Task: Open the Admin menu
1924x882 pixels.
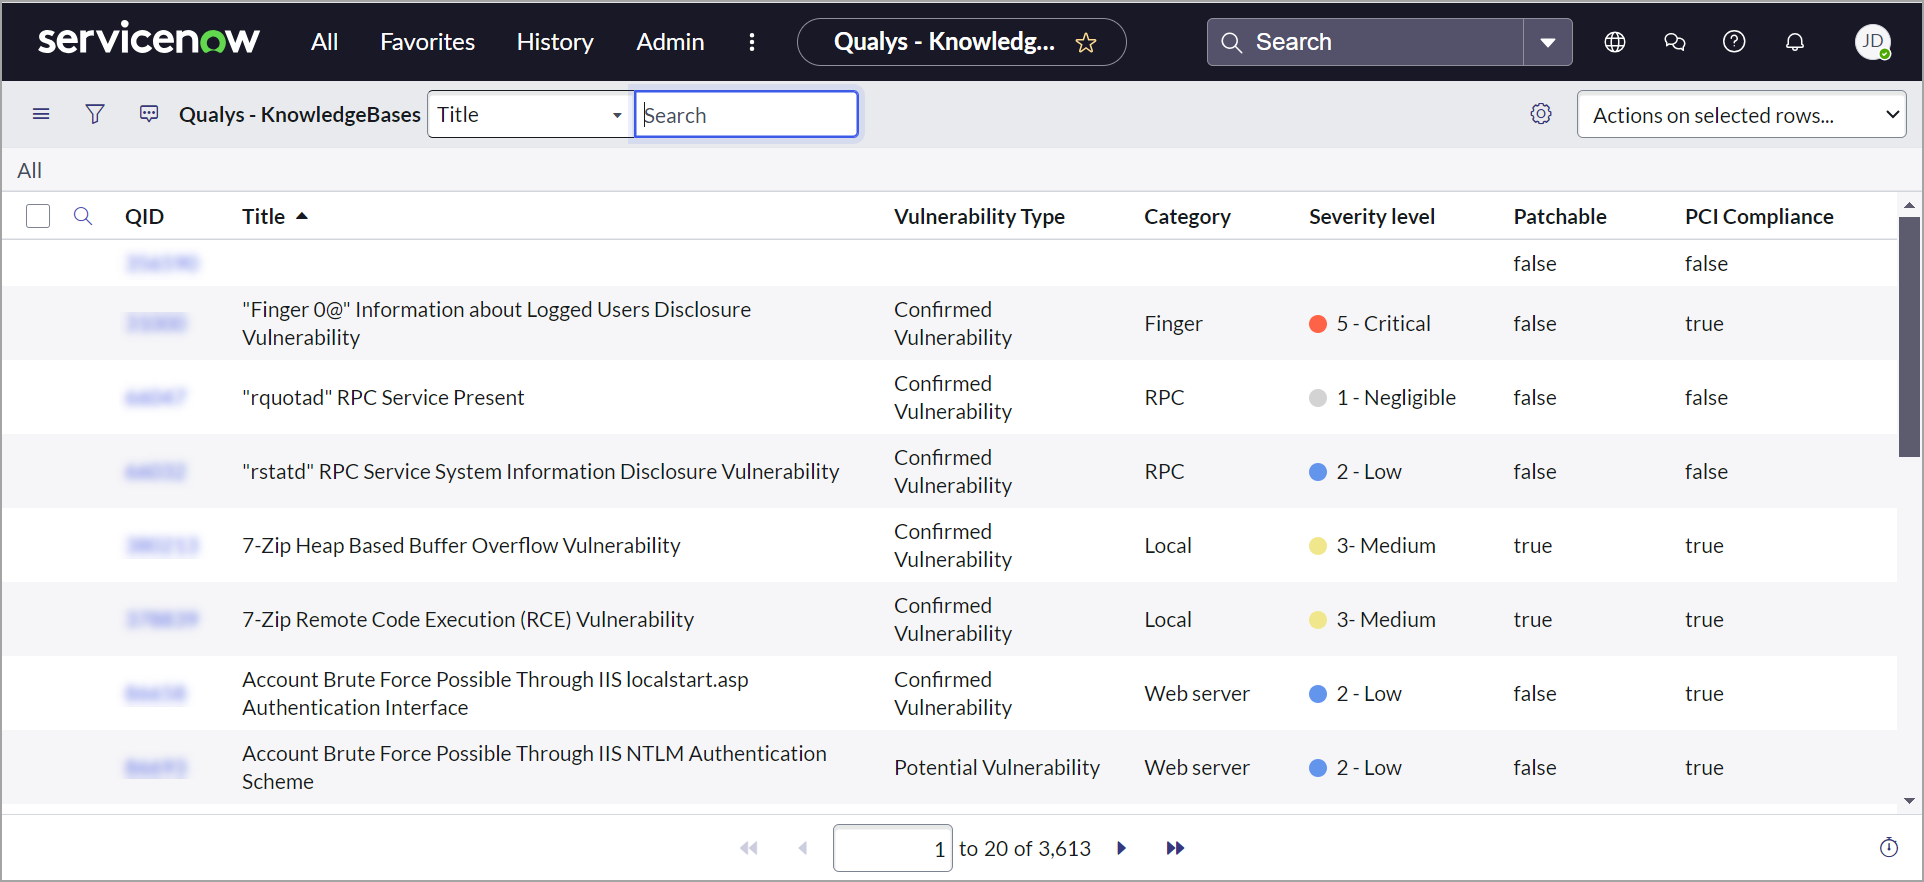Action: pyautogui.click(x=670, y=42)
